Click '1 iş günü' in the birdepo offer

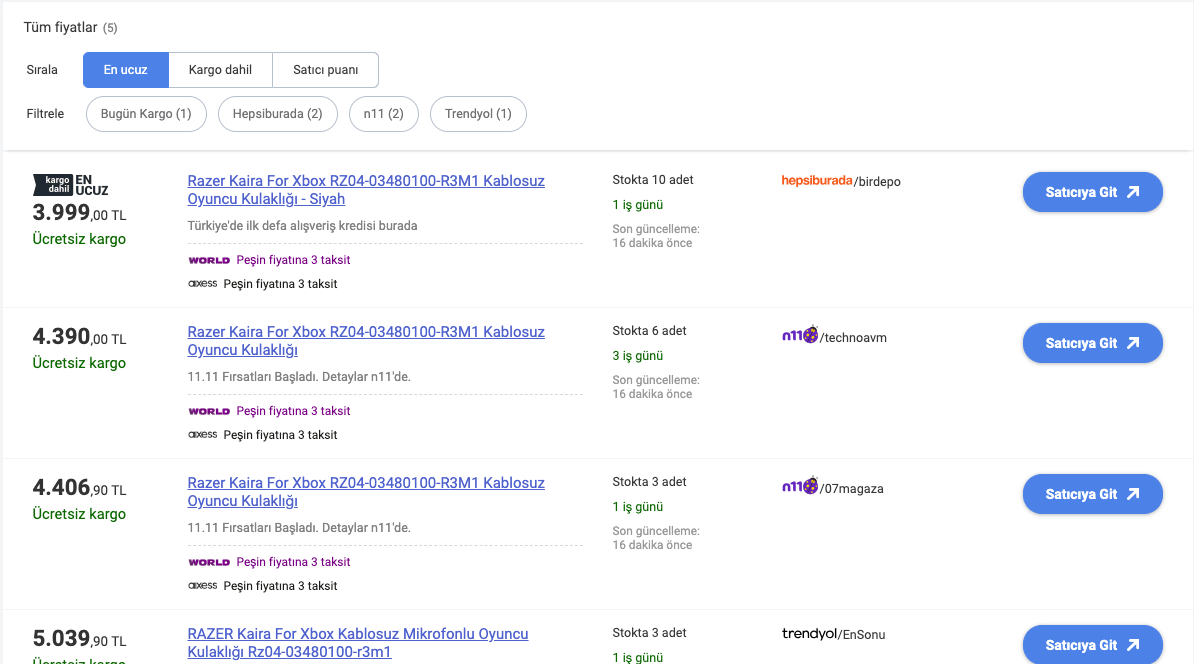637,205
